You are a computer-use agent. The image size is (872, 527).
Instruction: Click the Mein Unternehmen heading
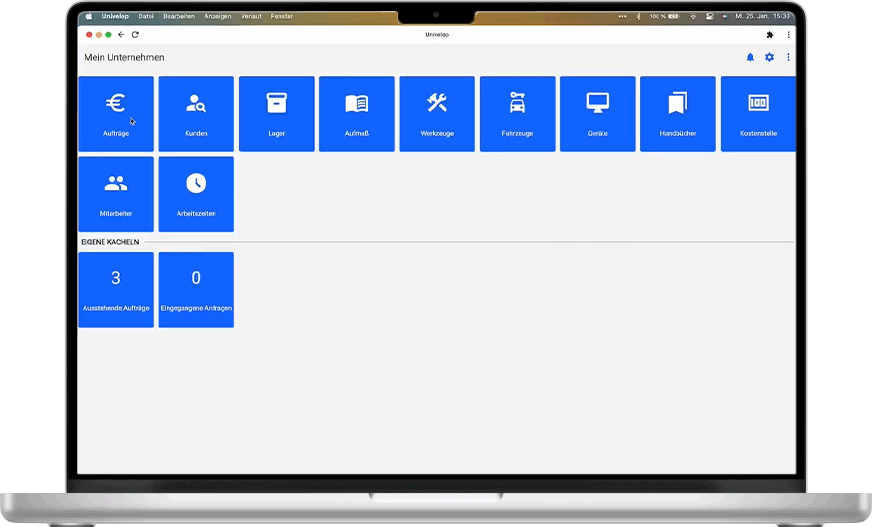(124, 57)
